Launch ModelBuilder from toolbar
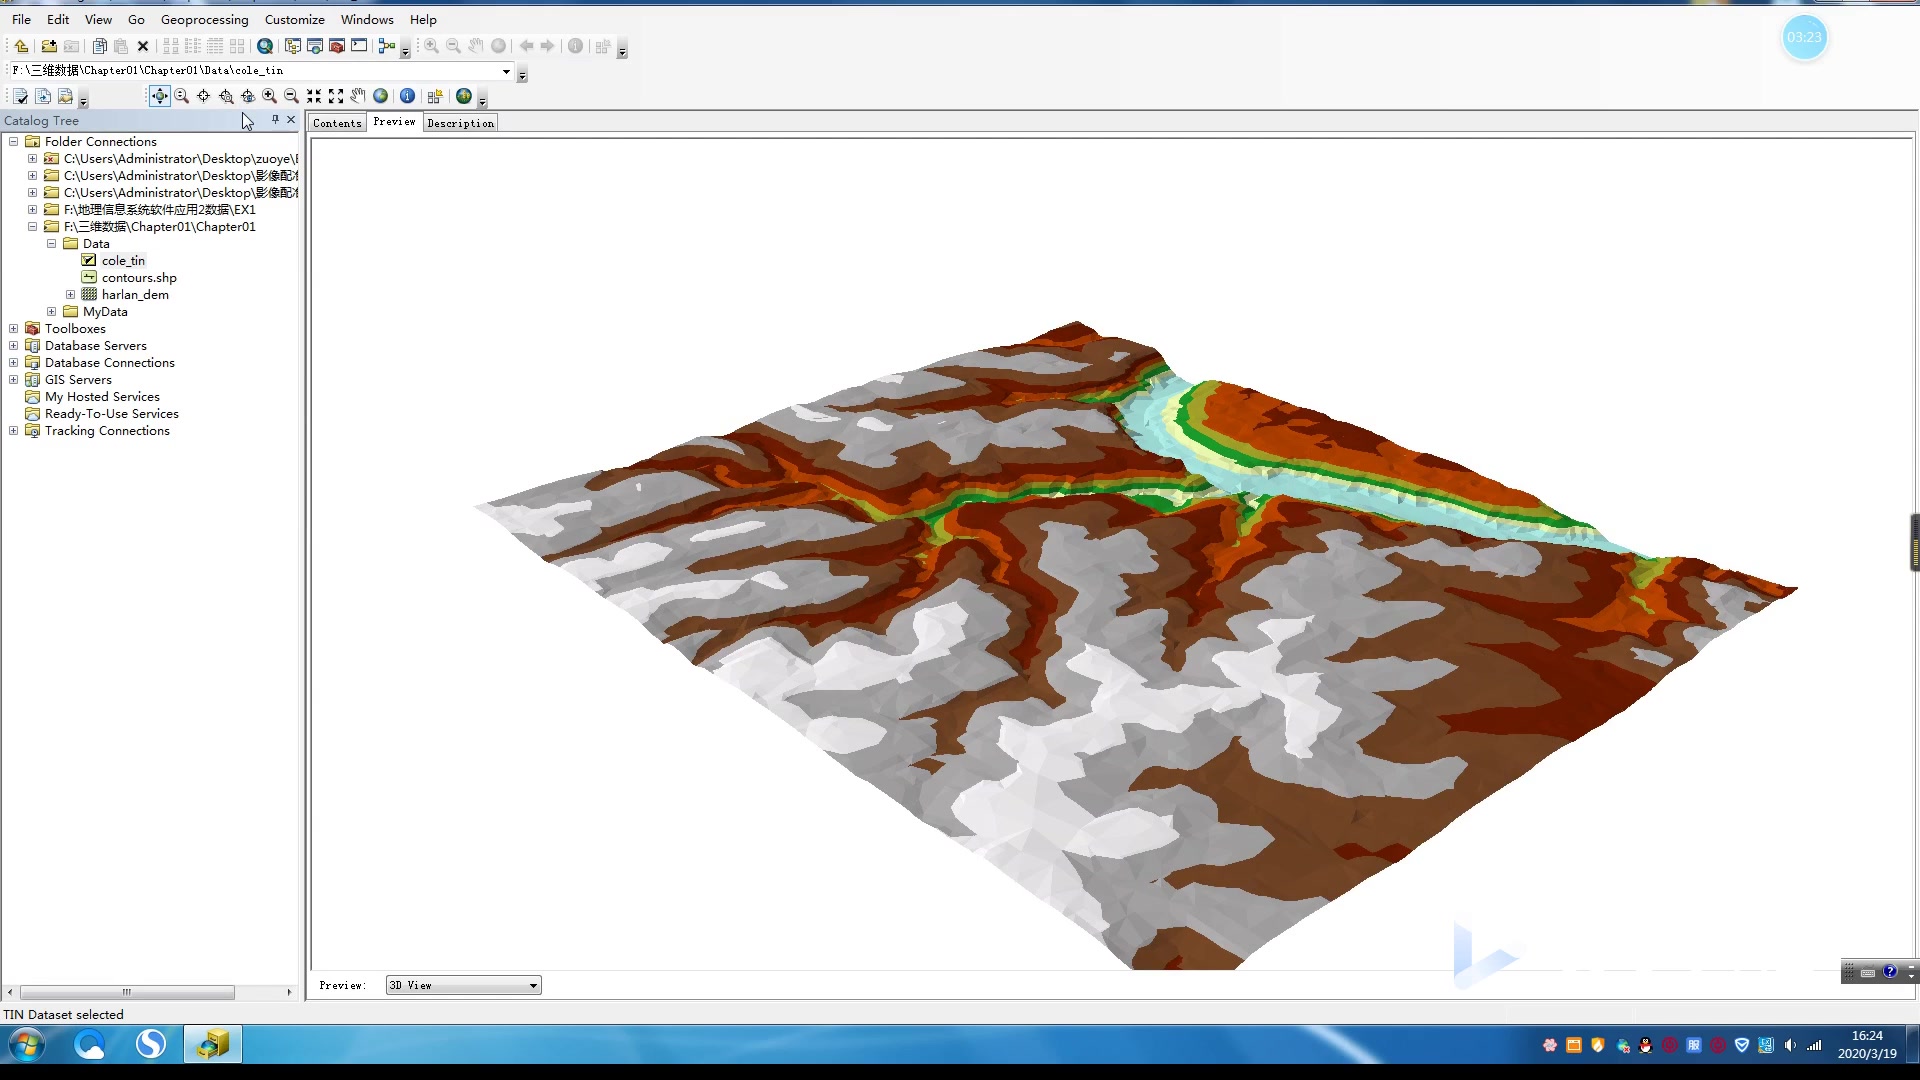The height and width of the screenshot is (1080, 1920). click(386, 46)
